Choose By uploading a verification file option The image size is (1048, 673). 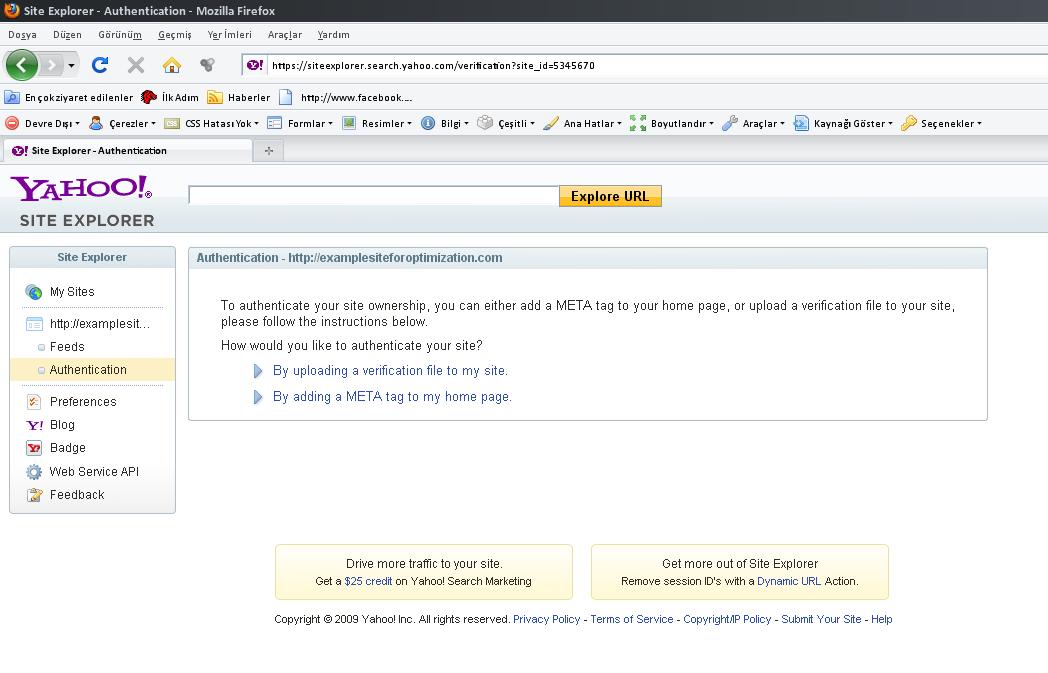390,370
